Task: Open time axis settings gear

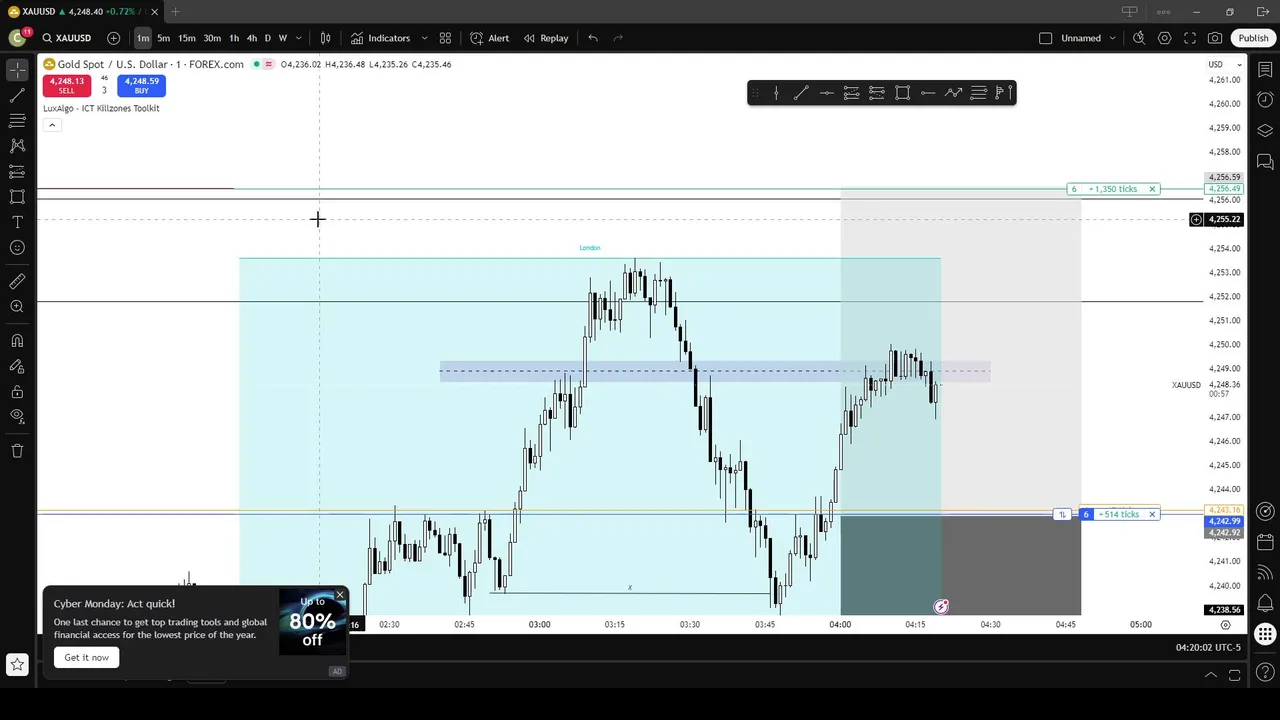Action: pyautogui.click(x=1225, y=624)
